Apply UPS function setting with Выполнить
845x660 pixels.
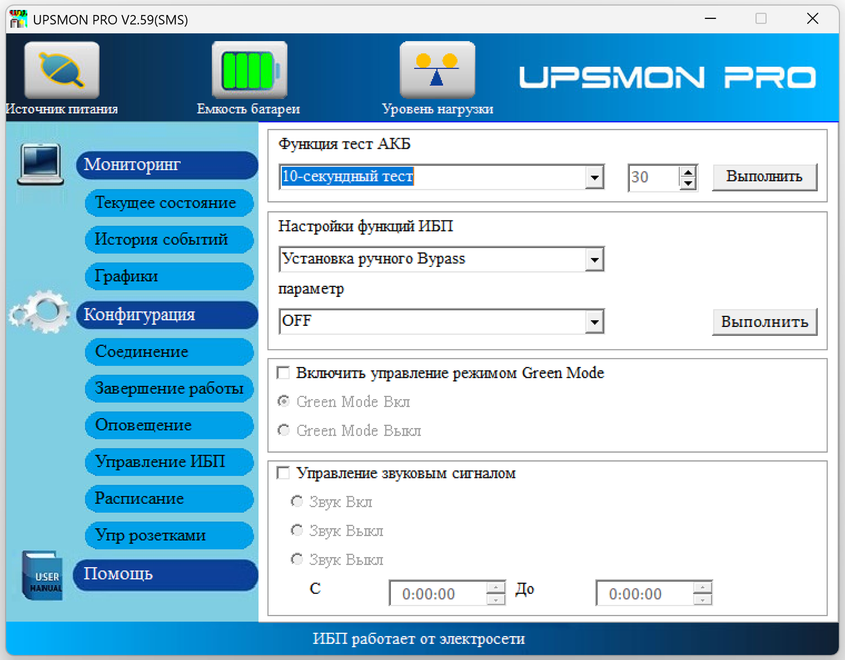coord(764,322)
